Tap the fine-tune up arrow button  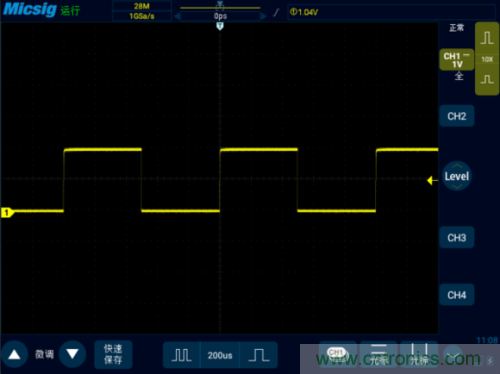pos(14,354)
